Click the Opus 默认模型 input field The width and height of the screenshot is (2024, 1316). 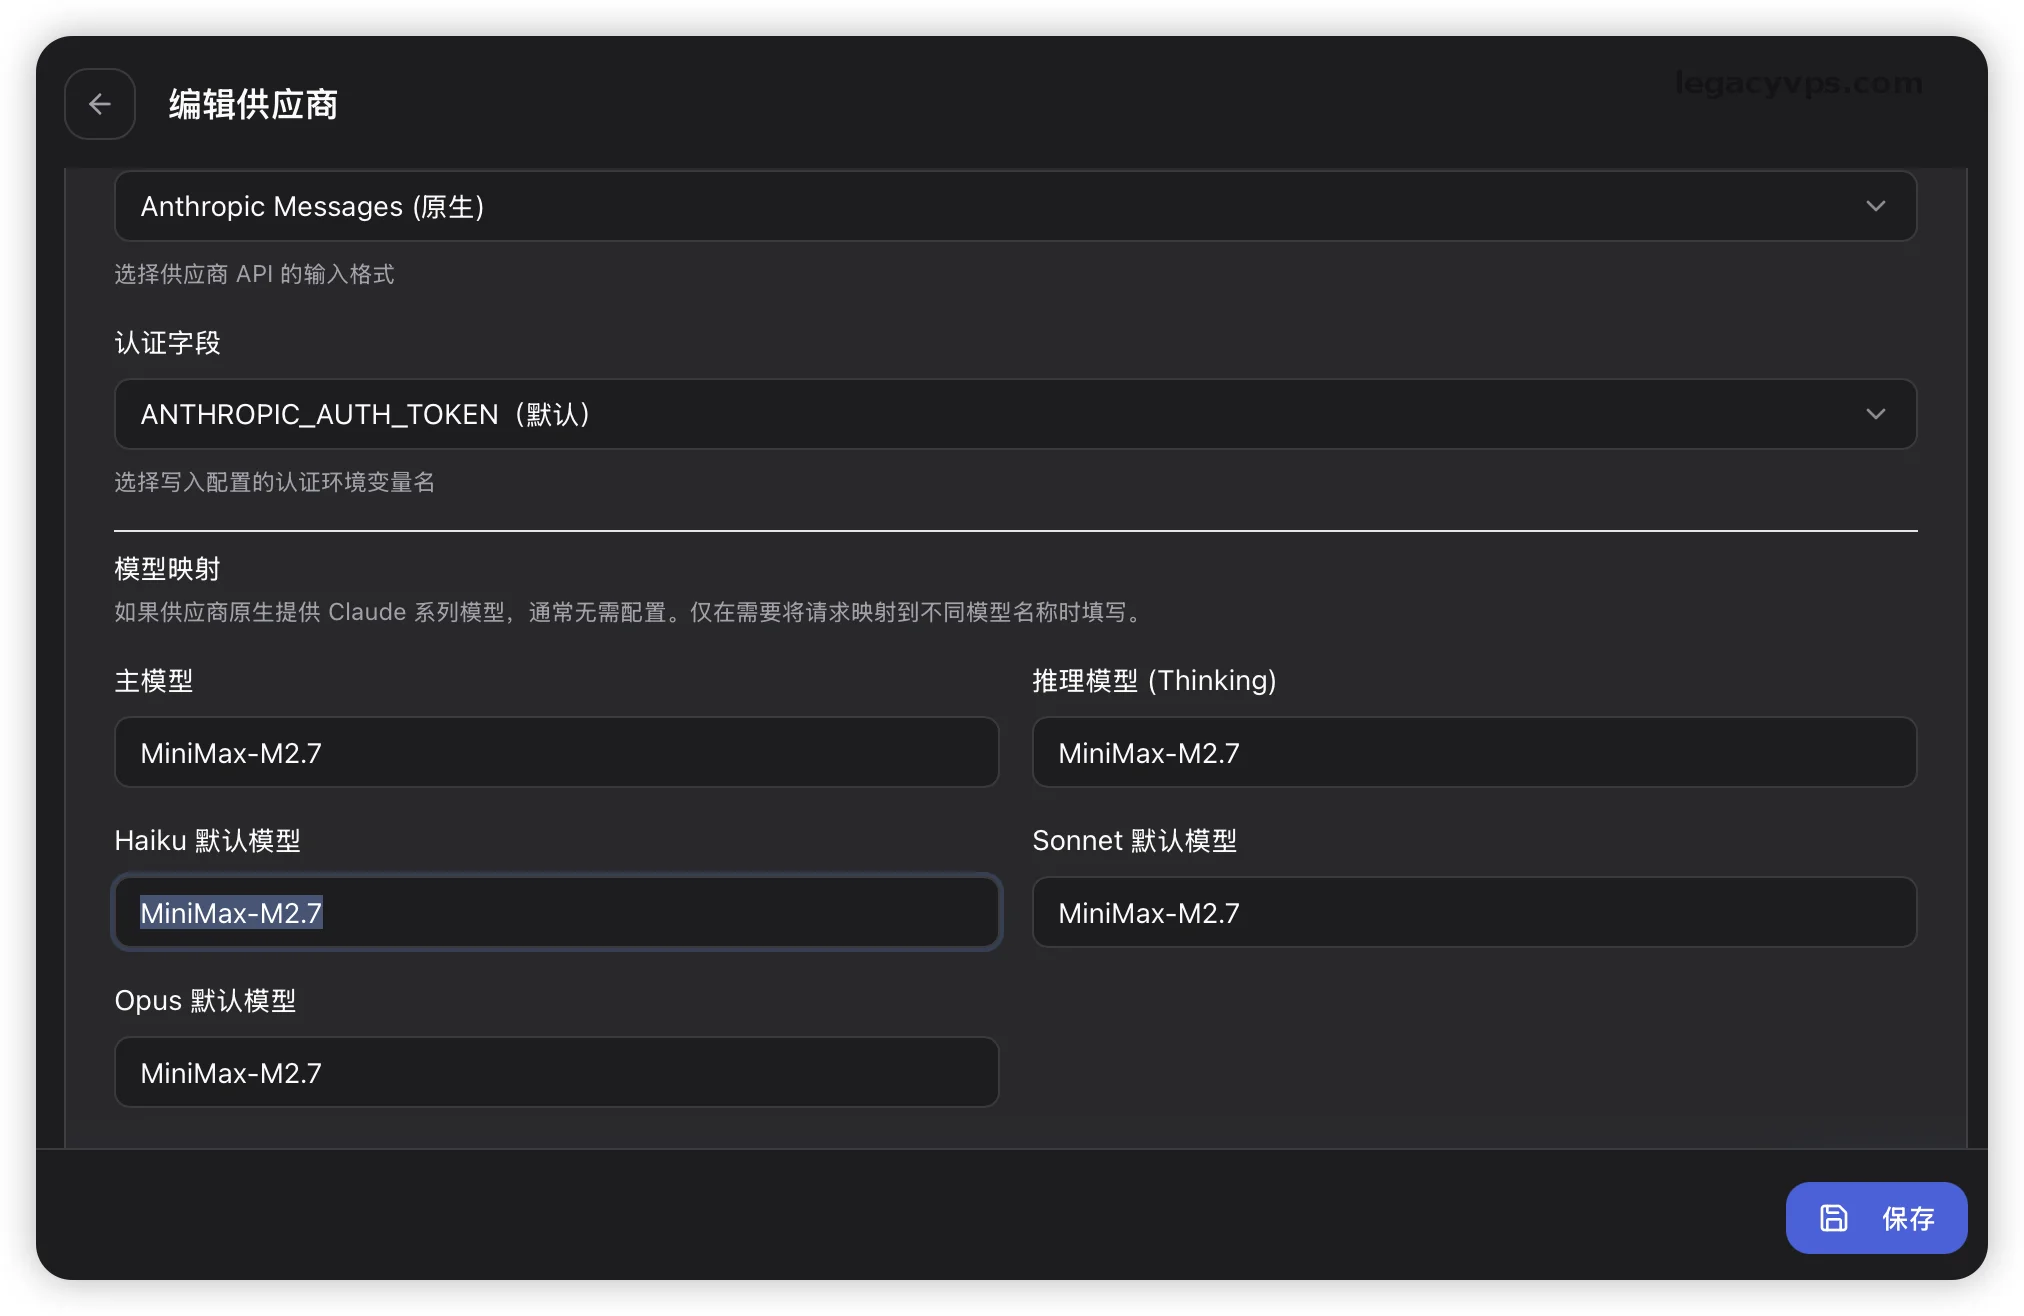click(556, 1072)
